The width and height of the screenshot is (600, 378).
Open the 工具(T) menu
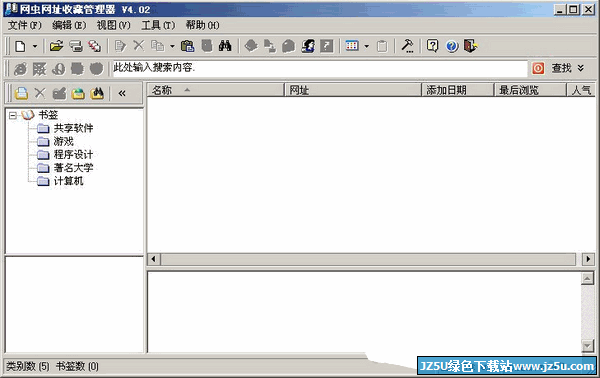click(158, 25)
